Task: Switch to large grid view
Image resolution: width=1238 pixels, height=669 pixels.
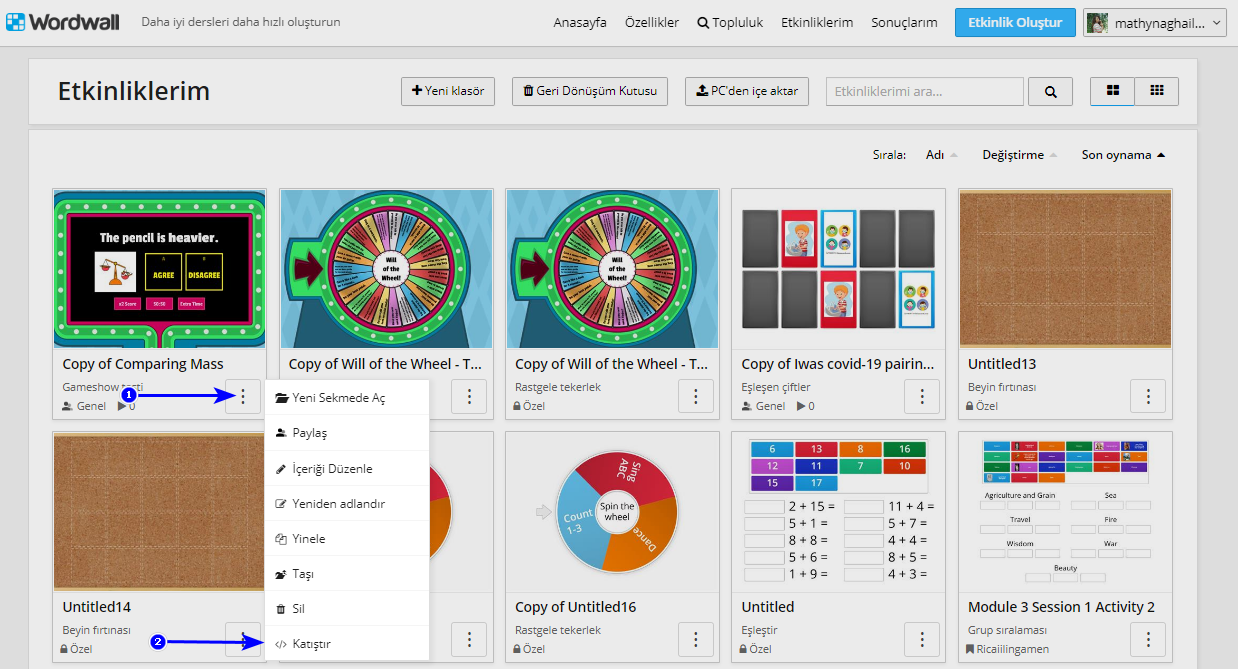Action: pos(1112,91)
